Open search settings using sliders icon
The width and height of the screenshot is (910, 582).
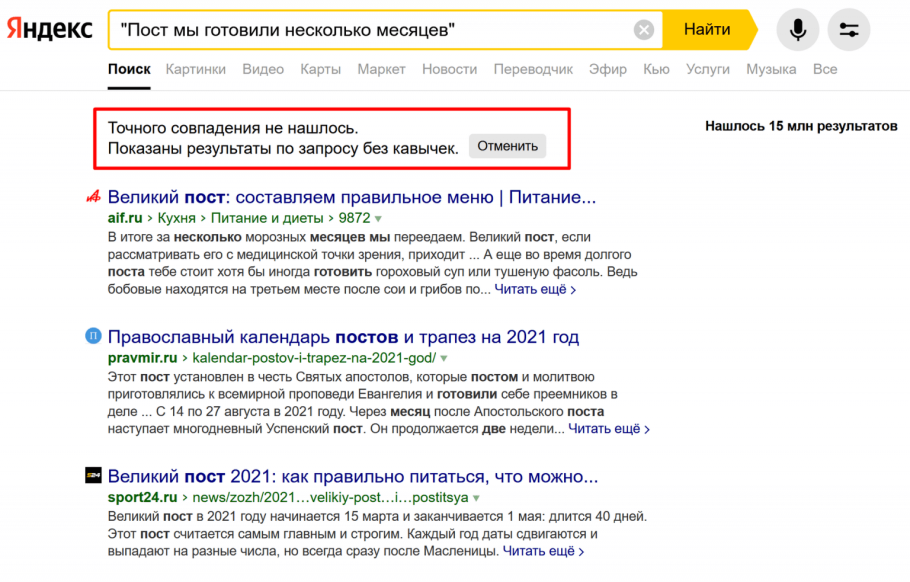pos(849,29)
